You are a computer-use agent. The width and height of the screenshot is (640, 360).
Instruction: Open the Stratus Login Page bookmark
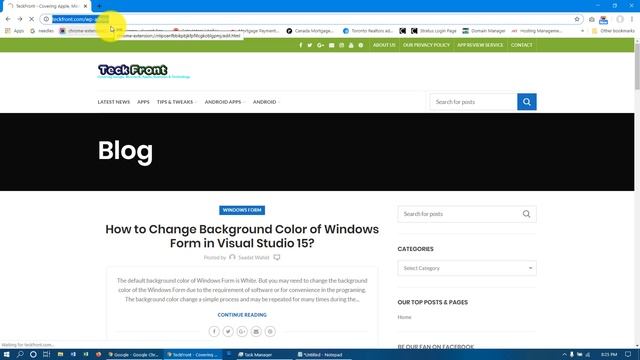(x=434, y=31)
